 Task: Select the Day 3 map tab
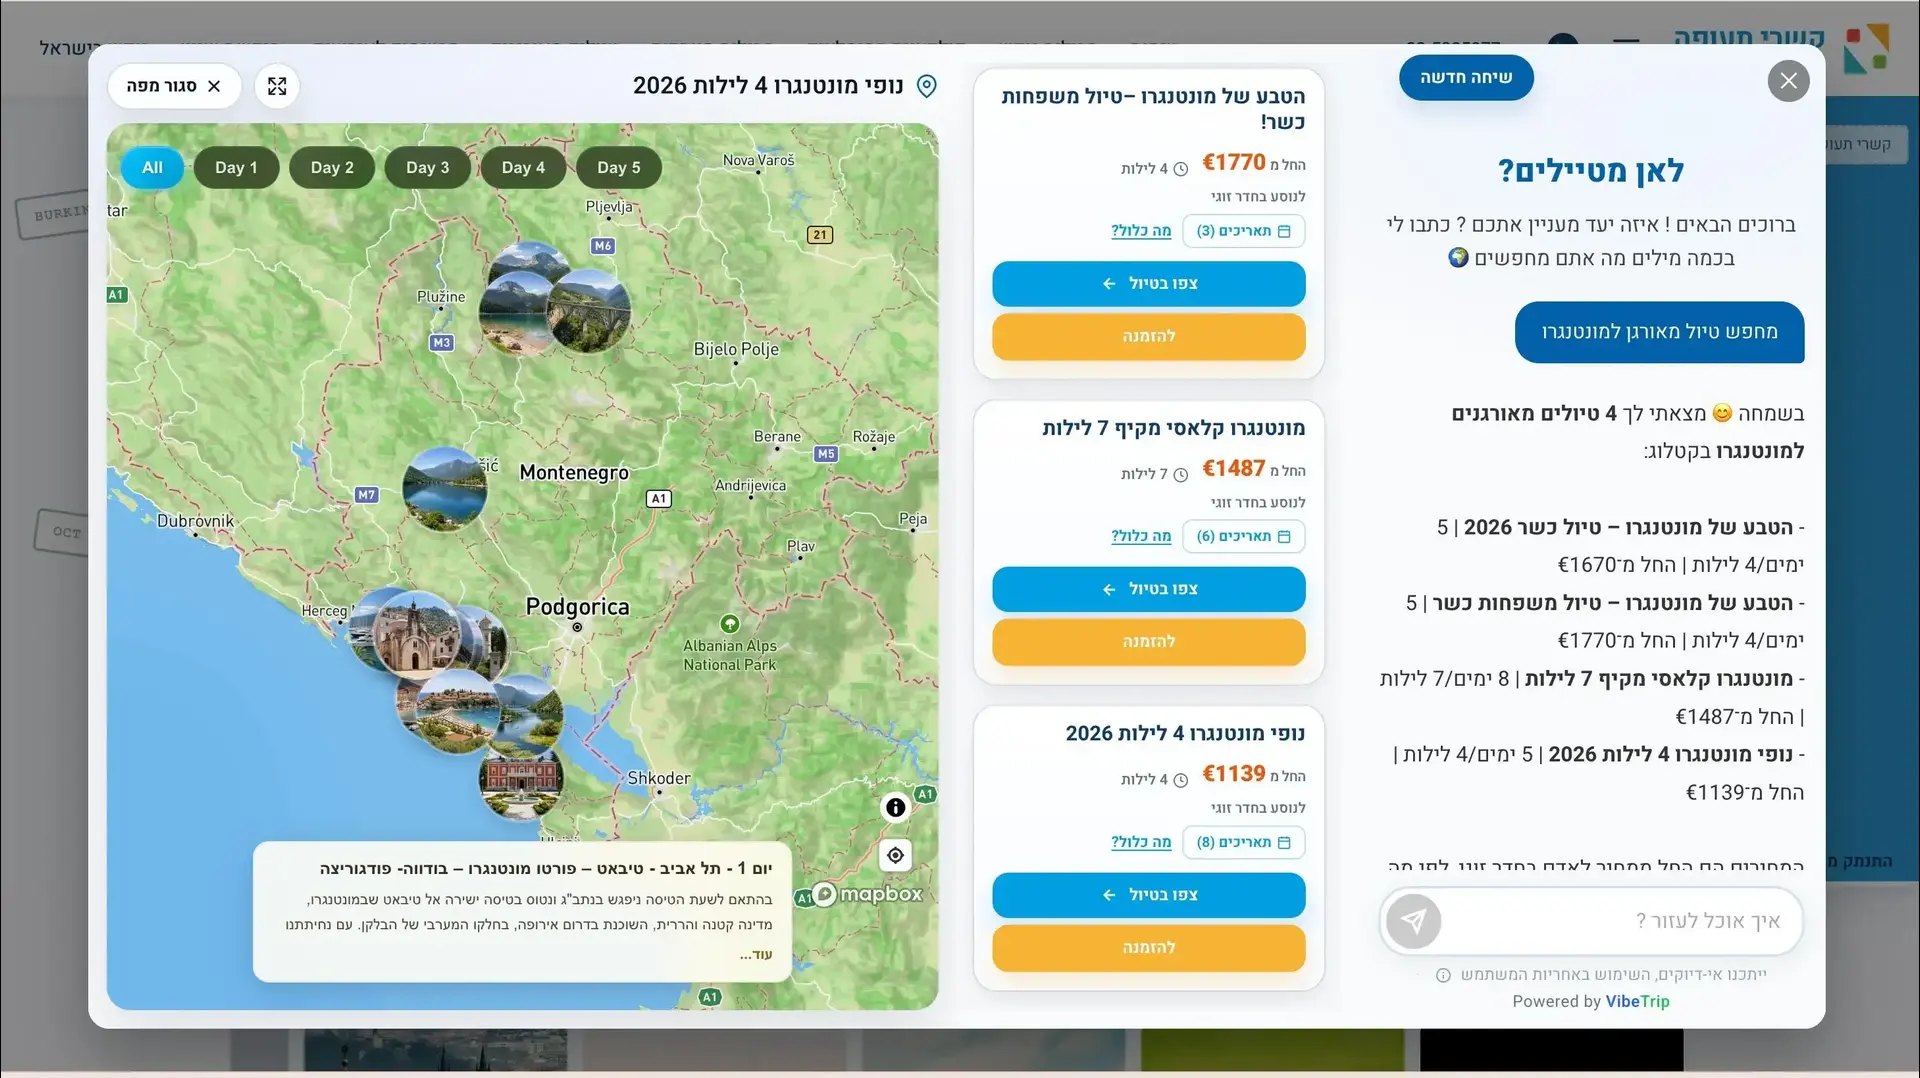pyautogui.click(x=428, y=168)
